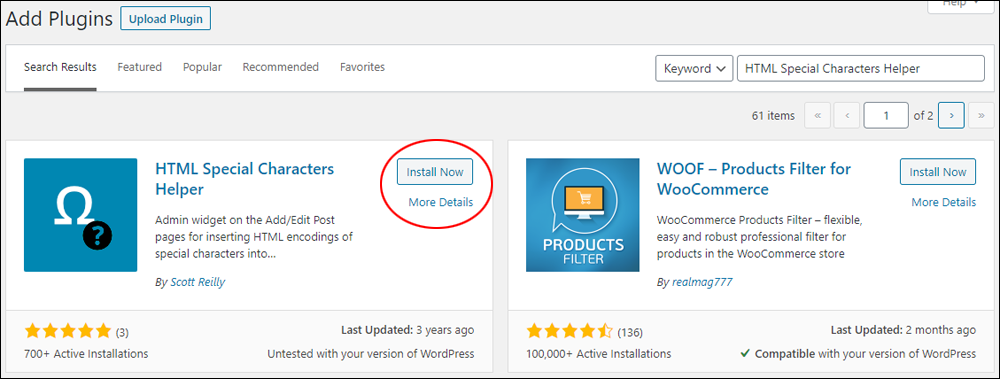Click 'Last Updated: 3 years ago' text
Viewport: 1000px width, 379px height.
[408, 331]
